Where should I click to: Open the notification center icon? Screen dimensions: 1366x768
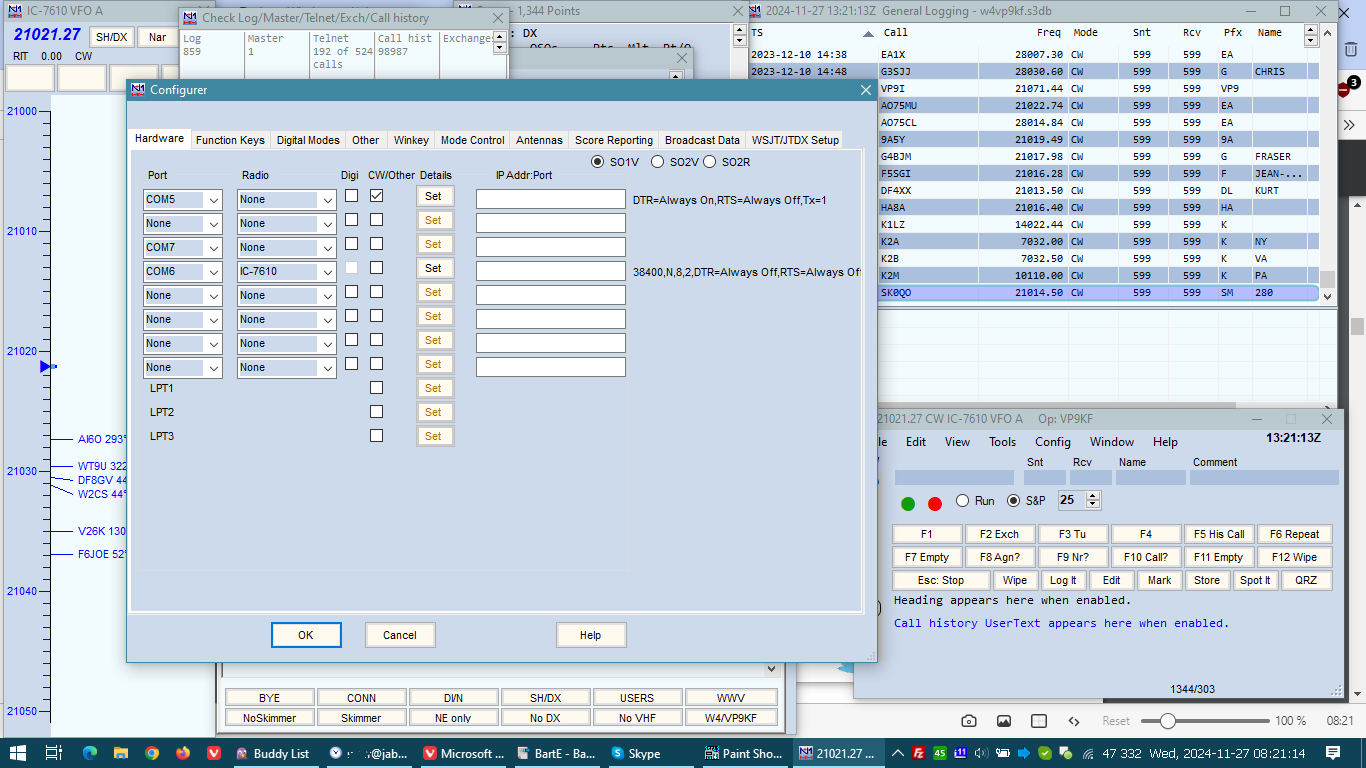[x=1333, y=753]
